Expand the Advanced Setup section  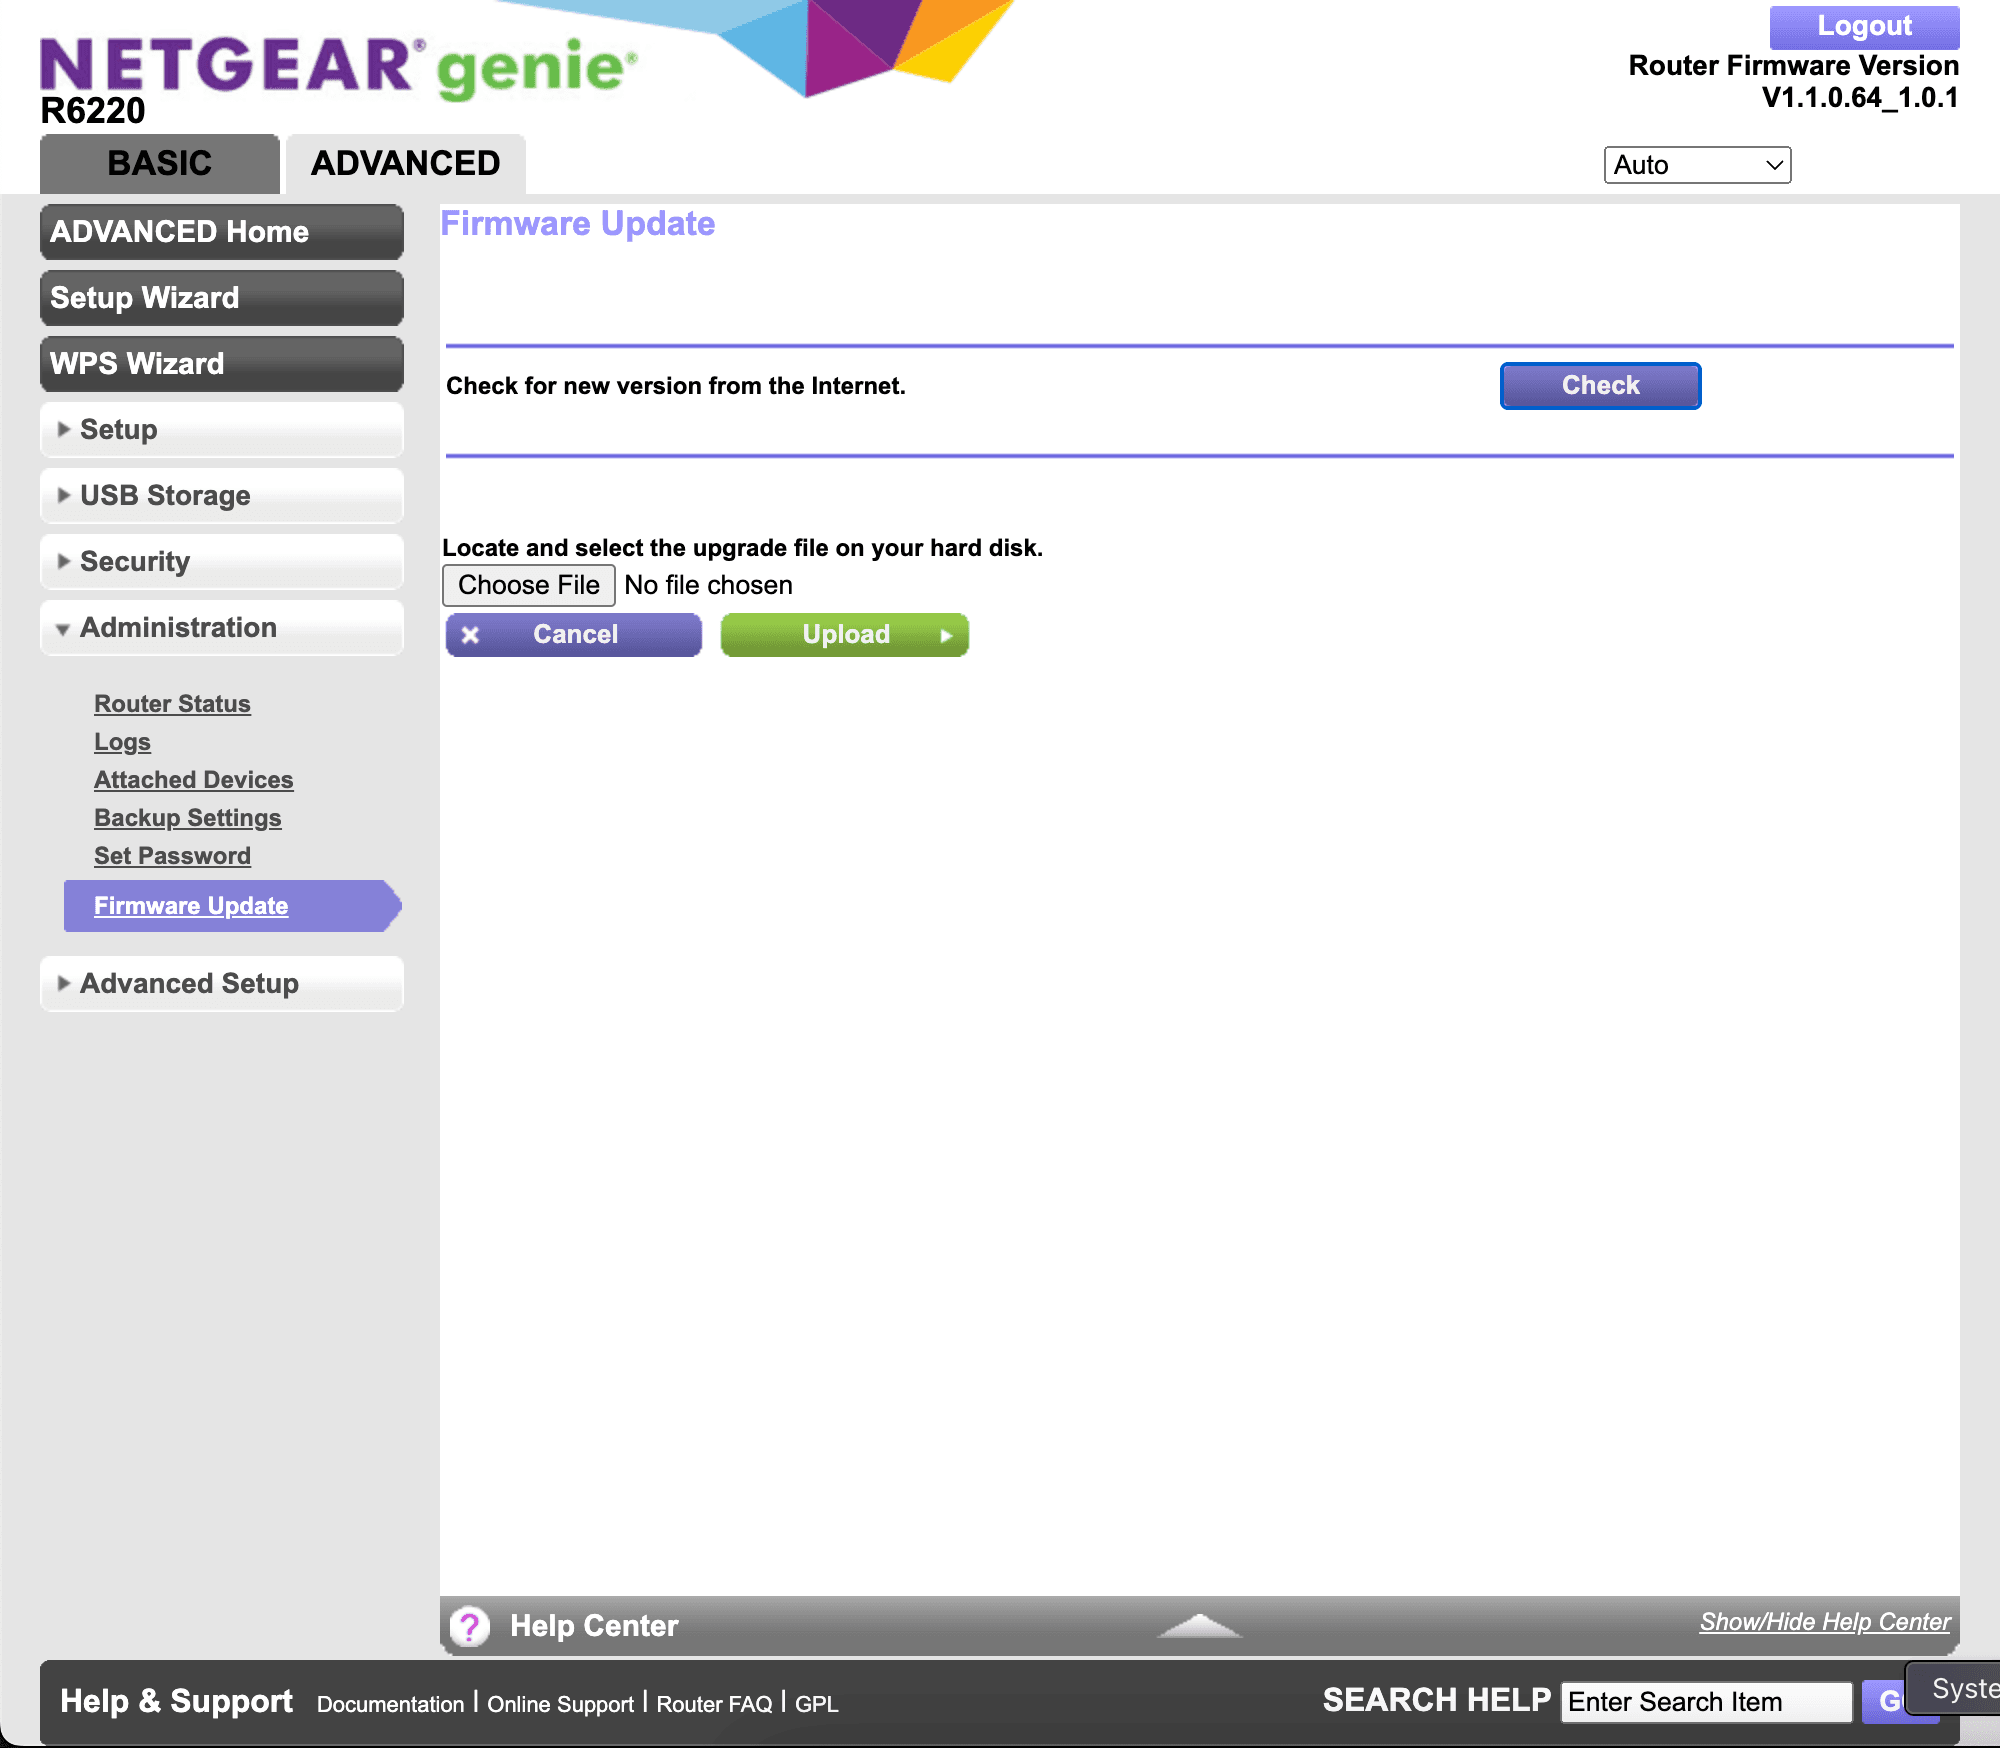click(222, 984)
